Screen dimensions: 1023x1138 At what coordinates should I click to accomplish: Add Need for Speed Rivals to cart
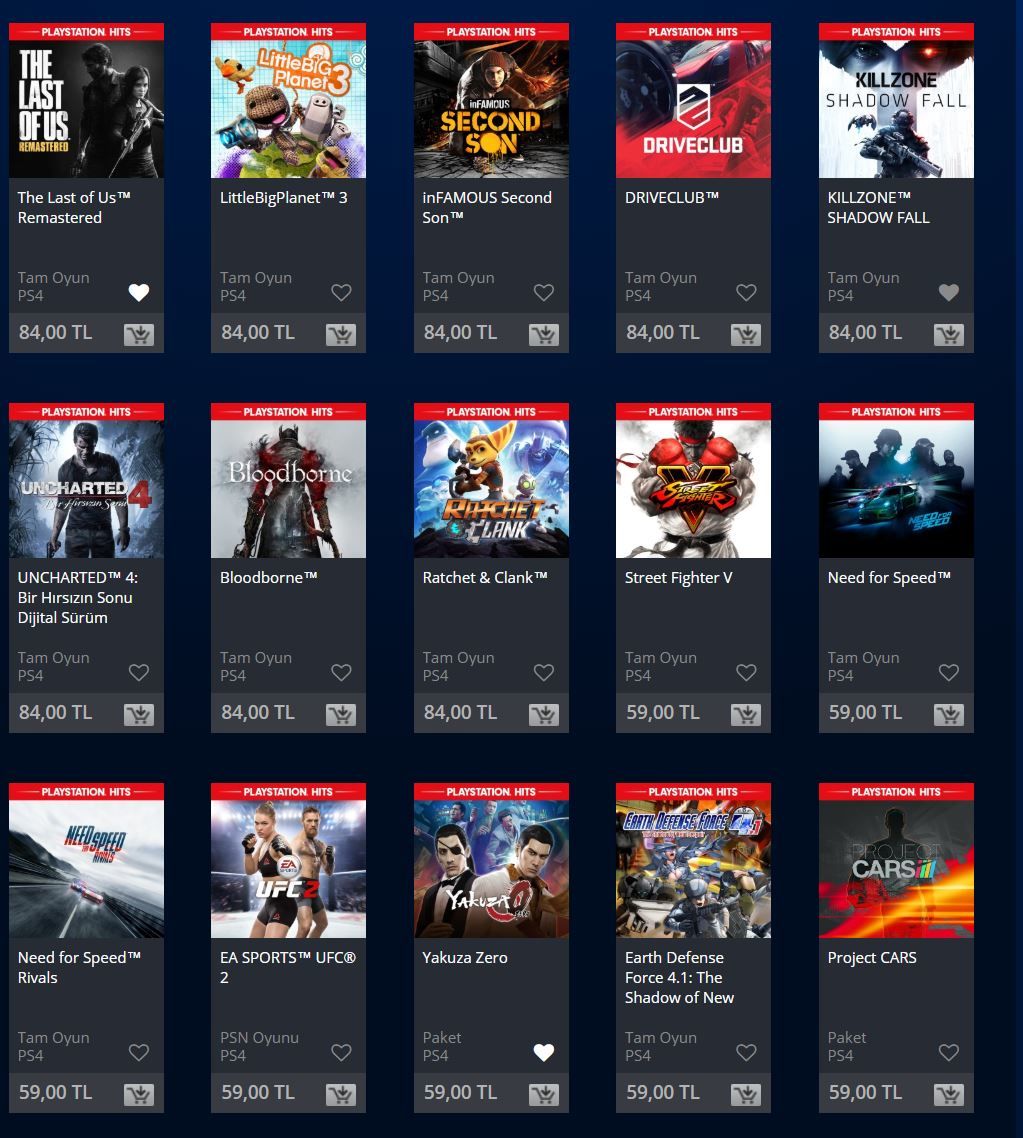point(139,1094)
